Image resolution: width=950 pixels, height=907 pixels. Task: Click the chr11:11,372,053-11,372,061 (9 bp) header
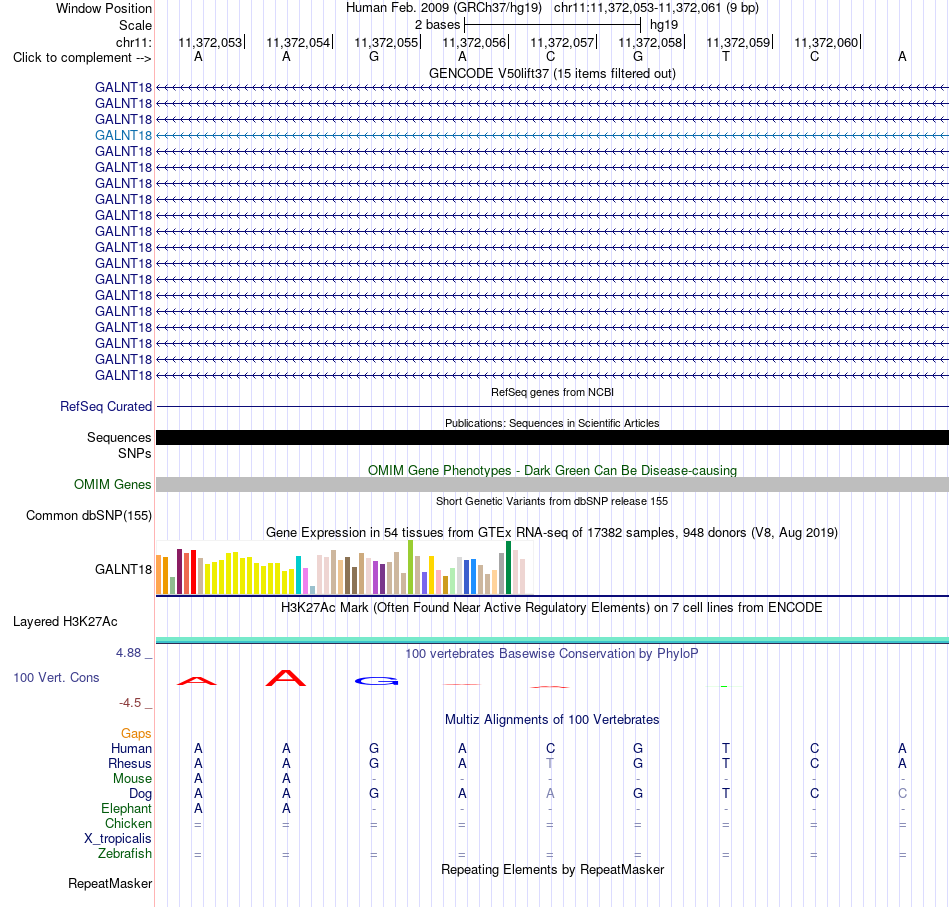(x=656, y=8)
